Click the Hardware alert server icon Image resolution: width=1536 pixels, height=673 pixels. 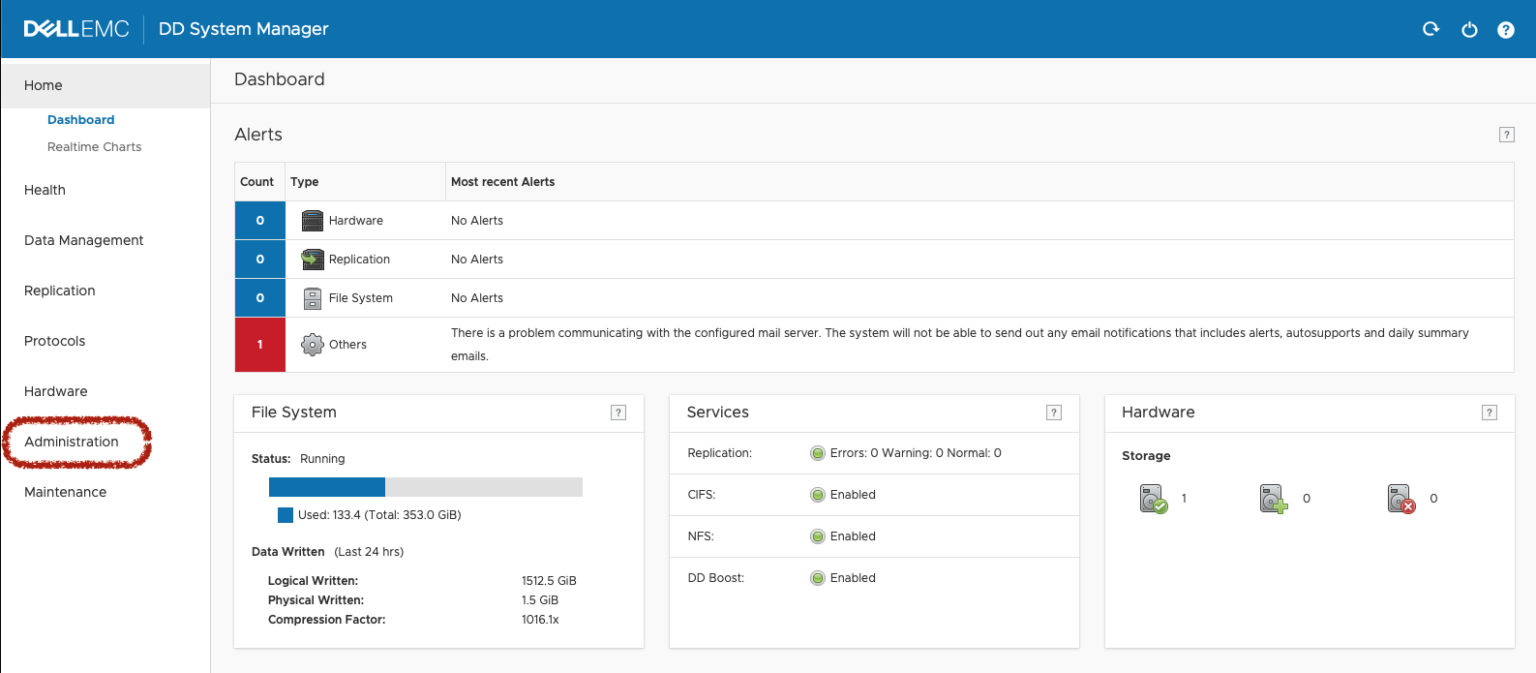coord(312,220)
